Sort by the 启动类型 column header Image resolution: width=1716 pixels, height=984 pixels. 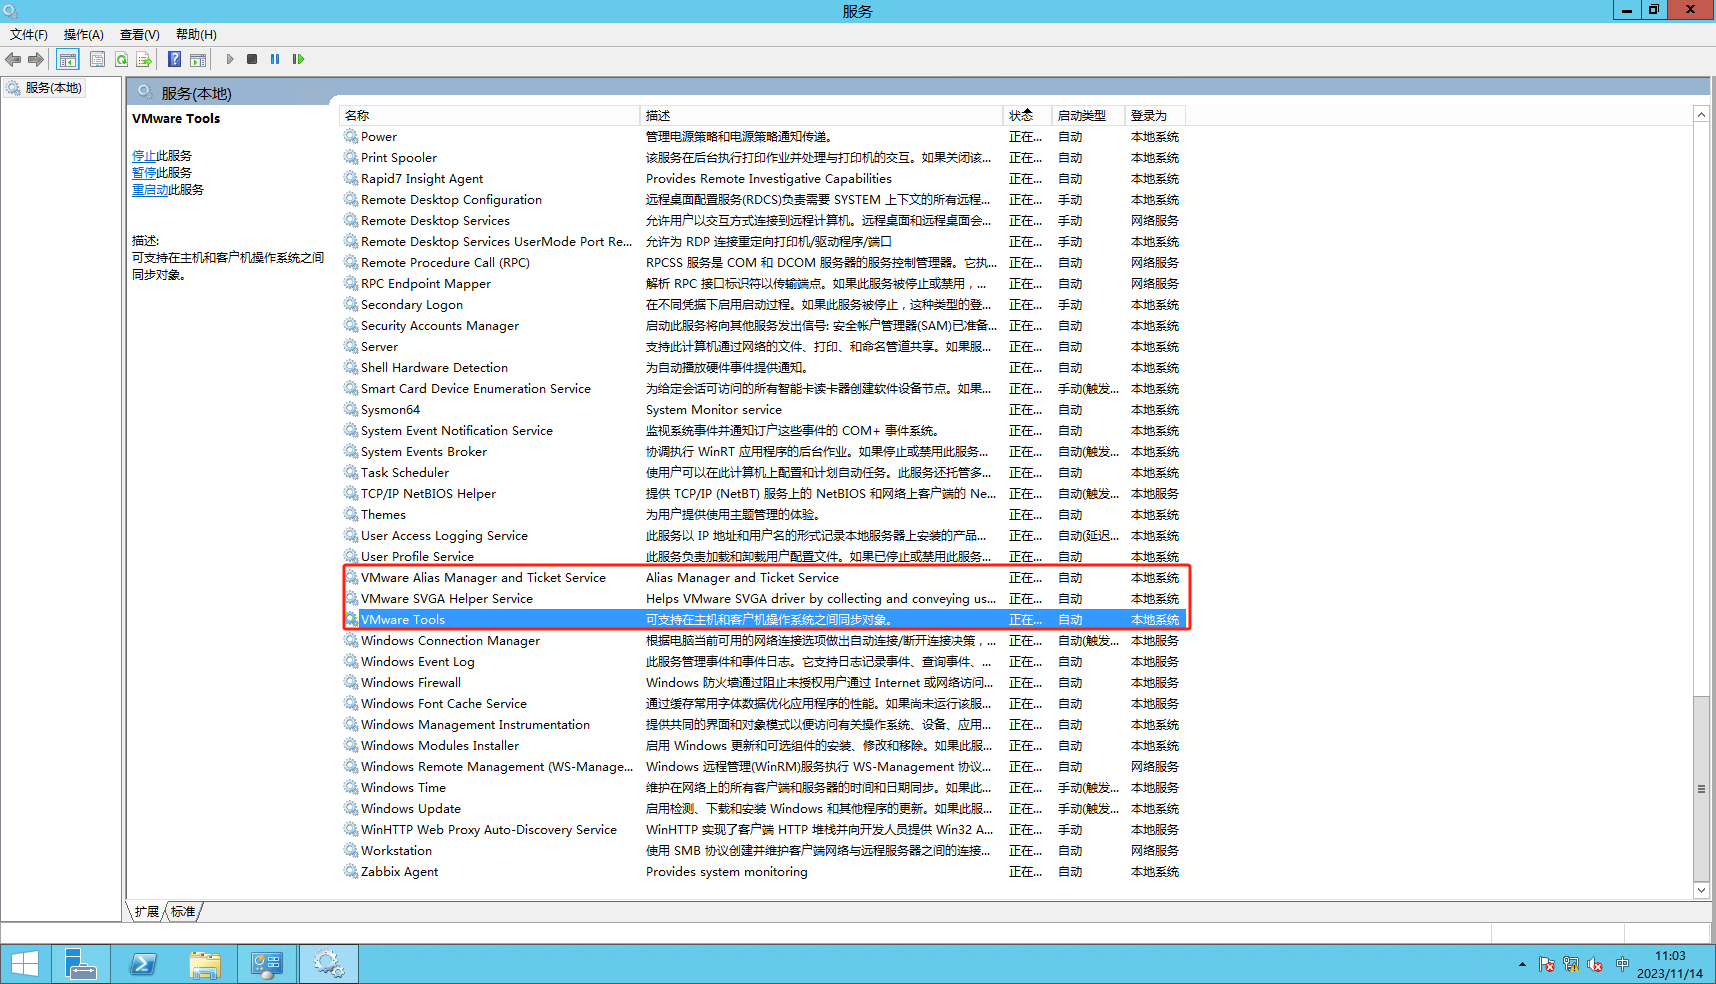(1088, 116)
